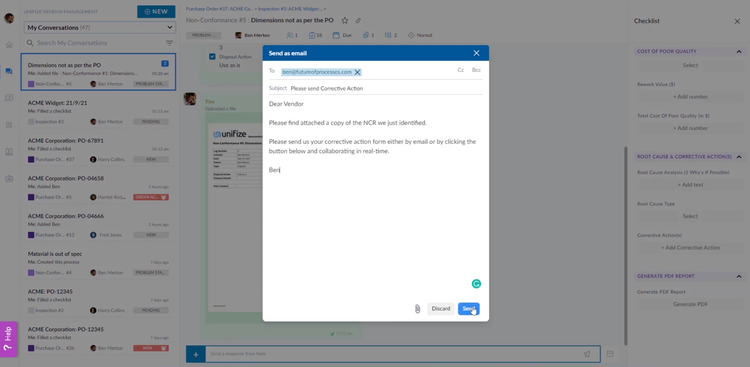Open the Cost of Poor Quality Select dropdown

point(690,65)
